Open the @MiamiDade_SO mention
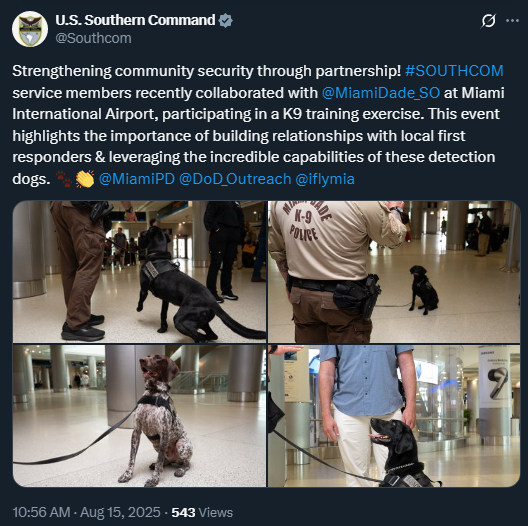Screen dimensions: 528x526 [381, 93]
